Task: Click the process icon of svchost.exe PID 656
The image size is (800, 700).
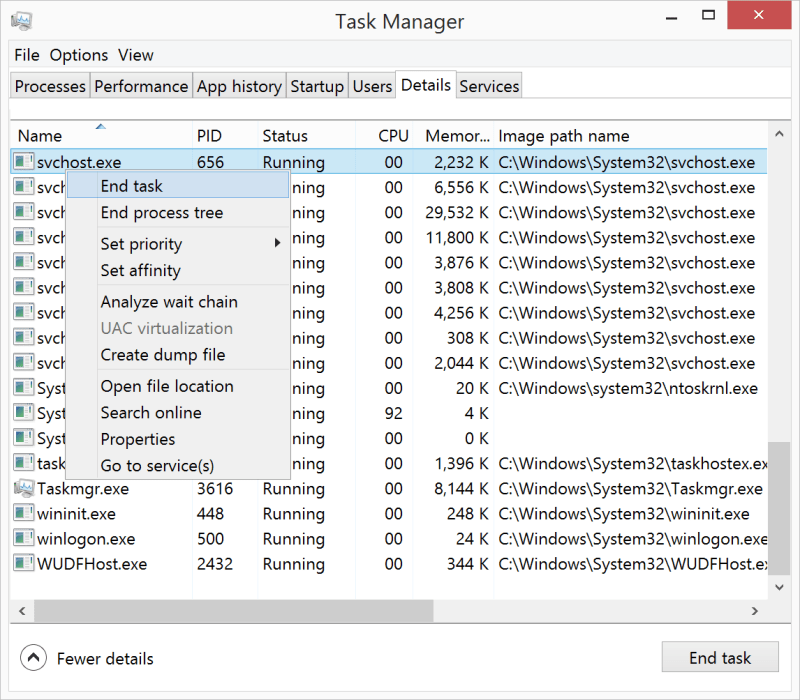Action: 23,161
